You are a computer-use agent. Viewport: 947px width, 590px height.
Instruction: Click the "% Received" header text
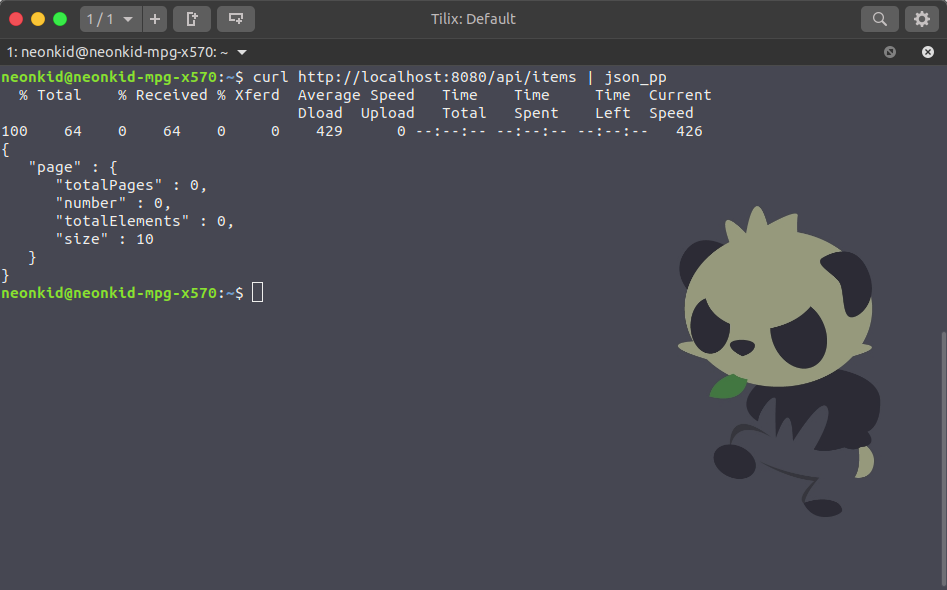pos(163,95)
